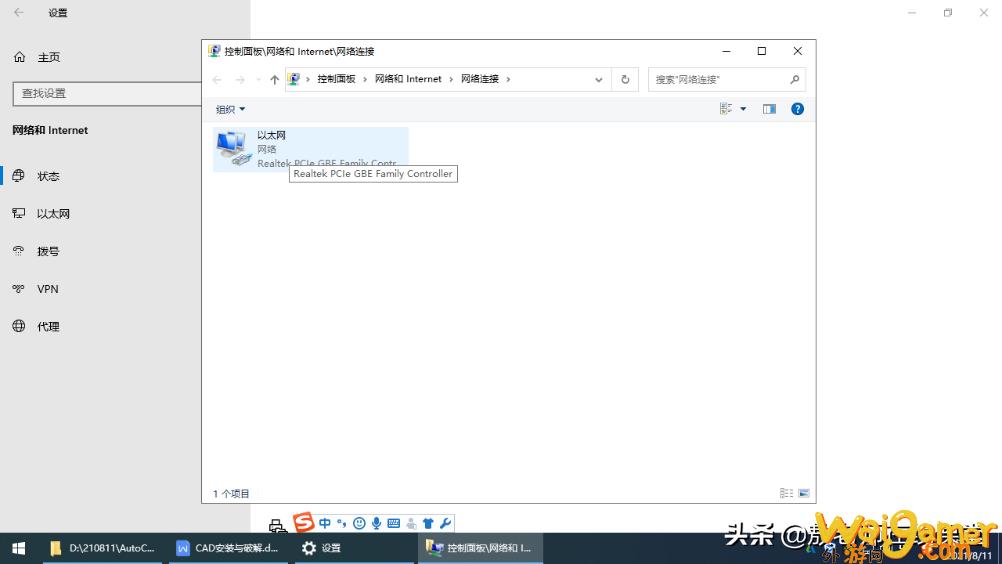1002x564 pixels.
Task: Click the change view icon in toolbar
Action: point(726,109)
